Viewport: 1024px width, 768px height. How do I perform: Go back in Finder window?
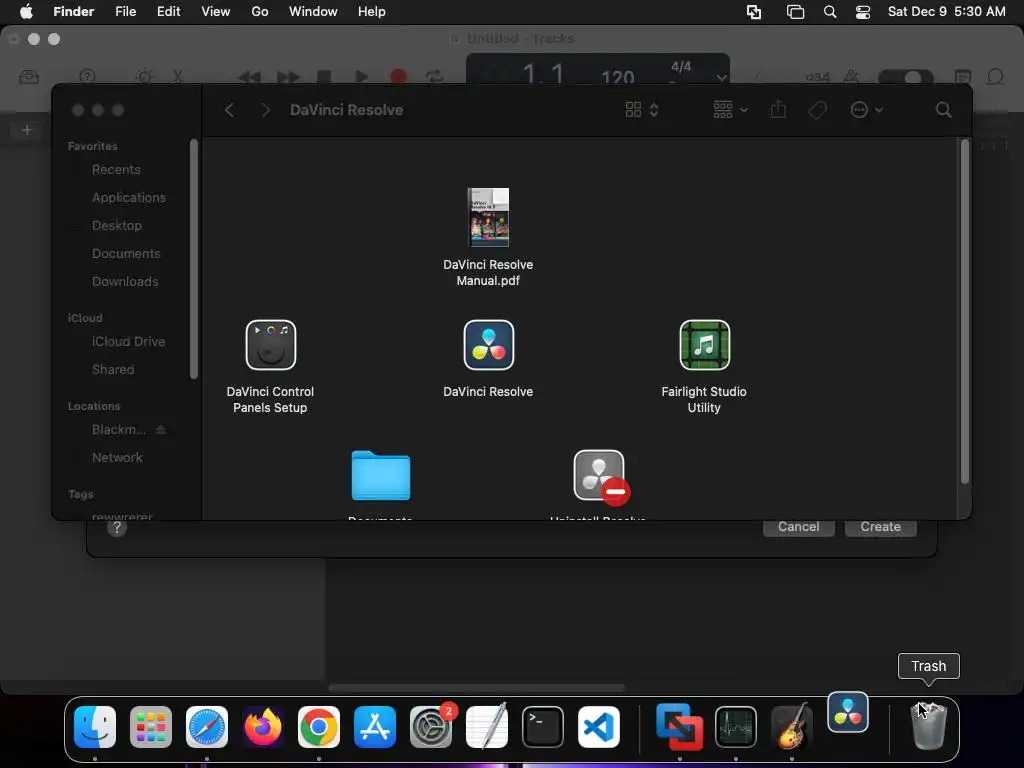pos(229,110)
